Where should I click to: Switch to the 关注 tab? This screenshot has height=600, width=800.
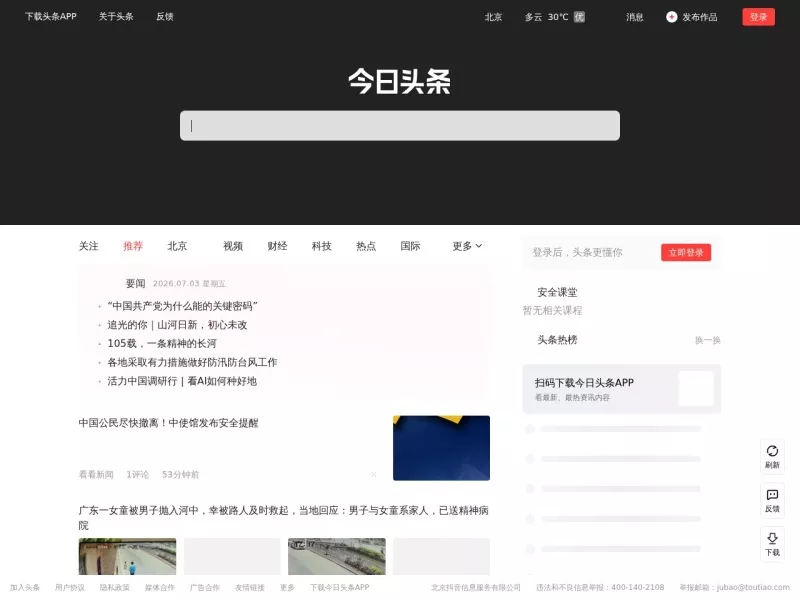(x=88, y=246)
